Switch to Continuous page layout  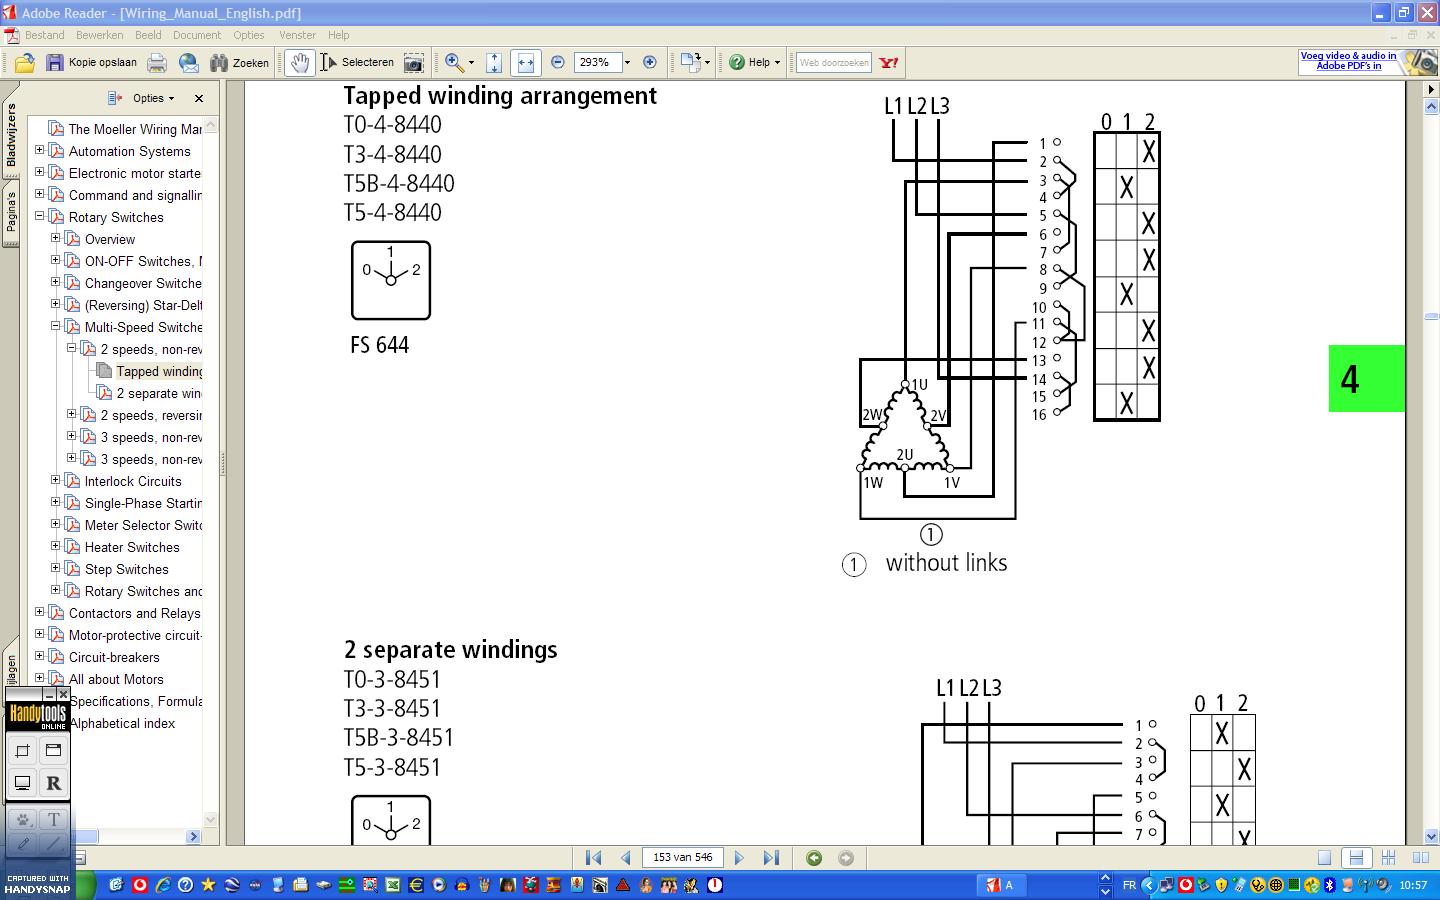coord(1356,857)
